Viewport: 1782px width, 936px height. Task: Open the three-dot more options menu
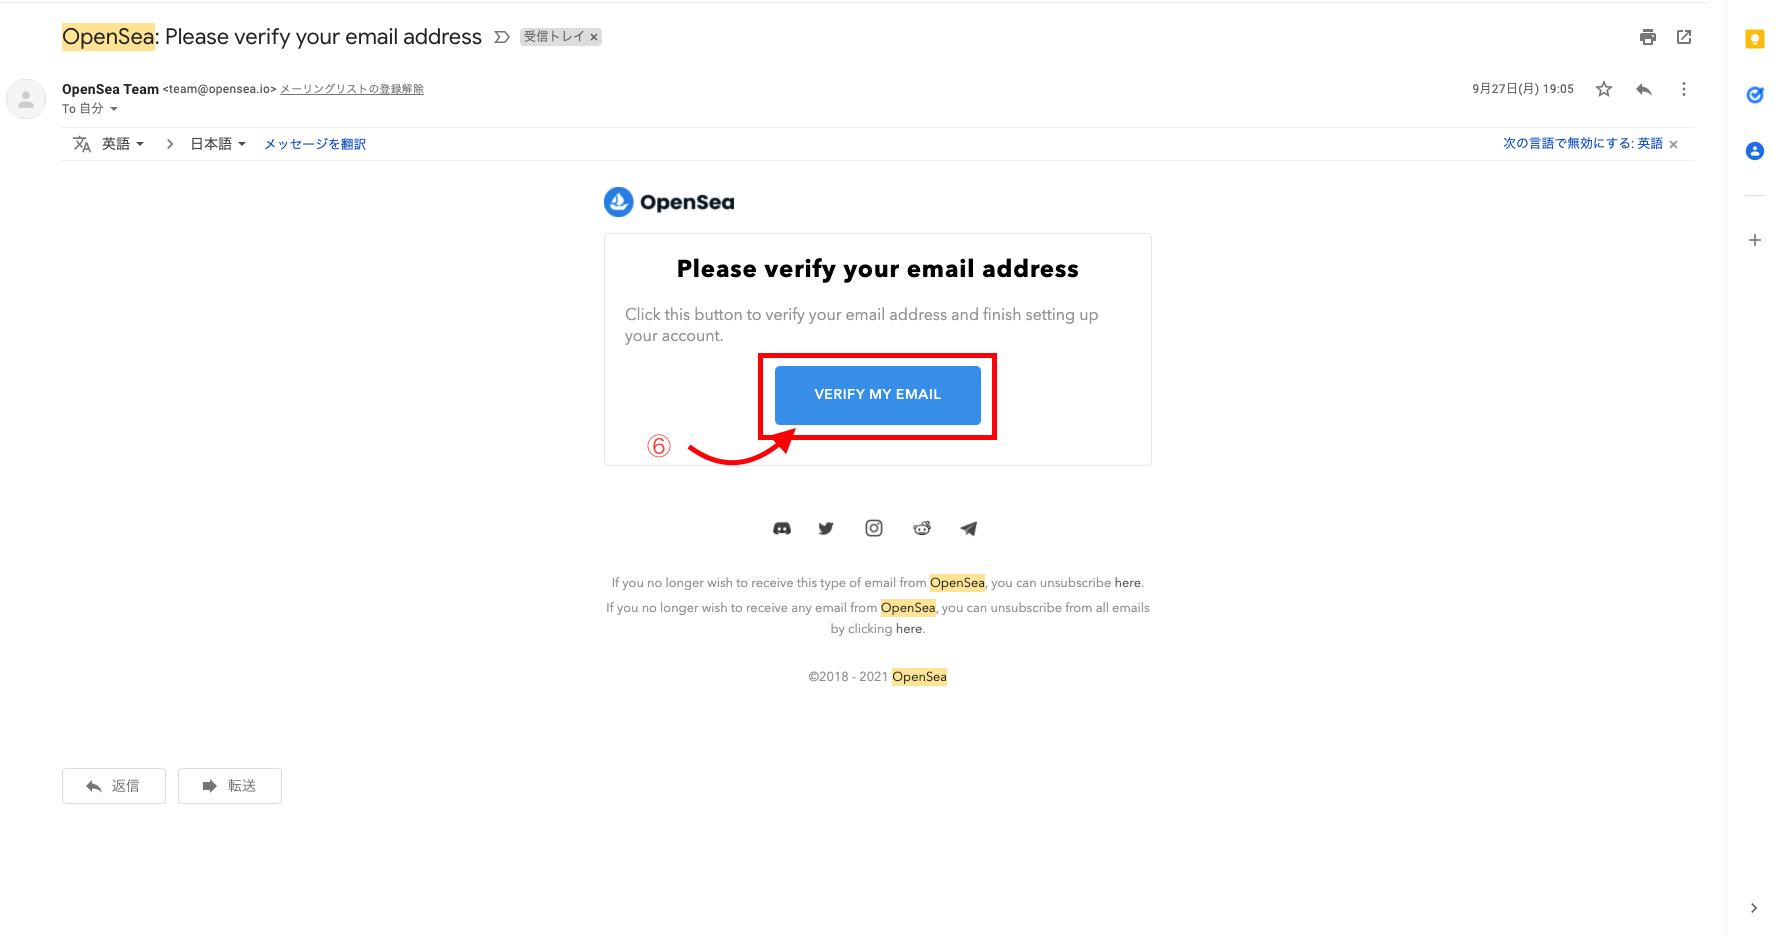coord(1684,89)
